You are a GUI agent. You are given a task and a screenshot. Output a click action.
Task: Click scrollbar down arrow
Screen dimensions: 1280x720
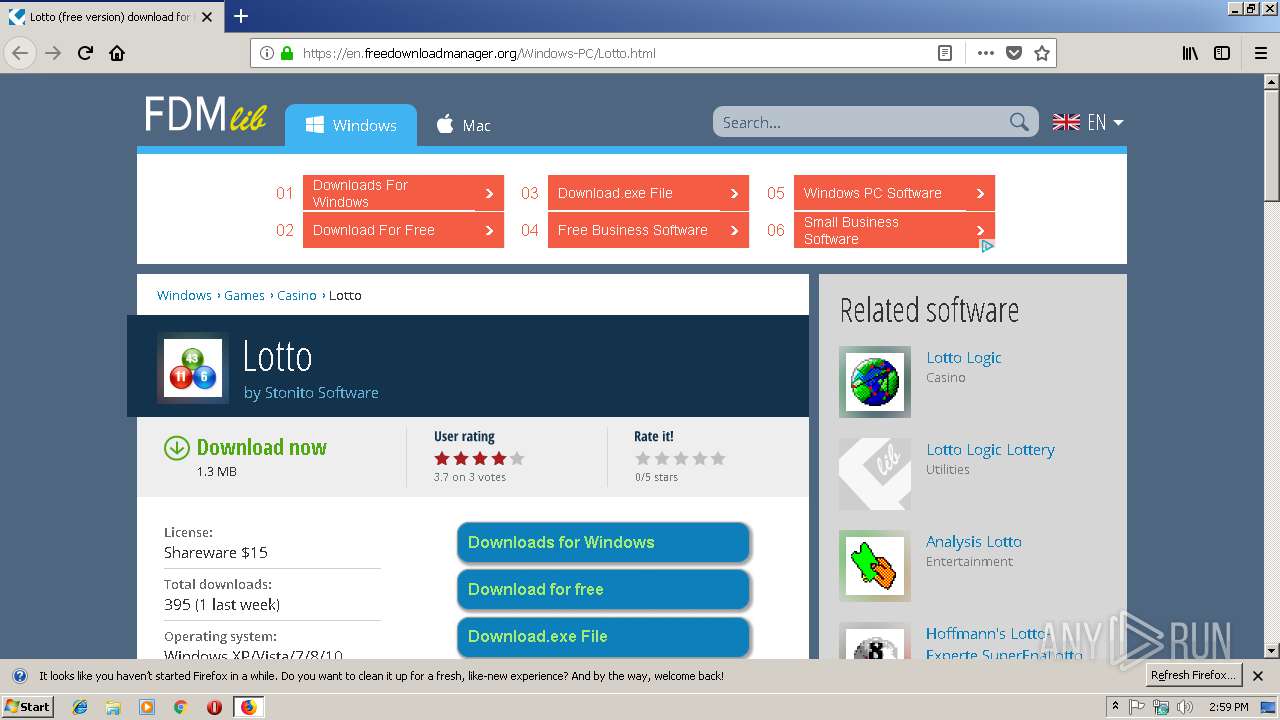[x=1271, y=650]
